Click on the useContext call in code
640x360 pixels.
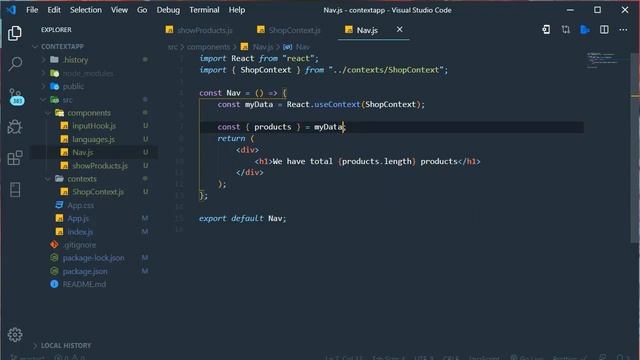click(337, 104)
